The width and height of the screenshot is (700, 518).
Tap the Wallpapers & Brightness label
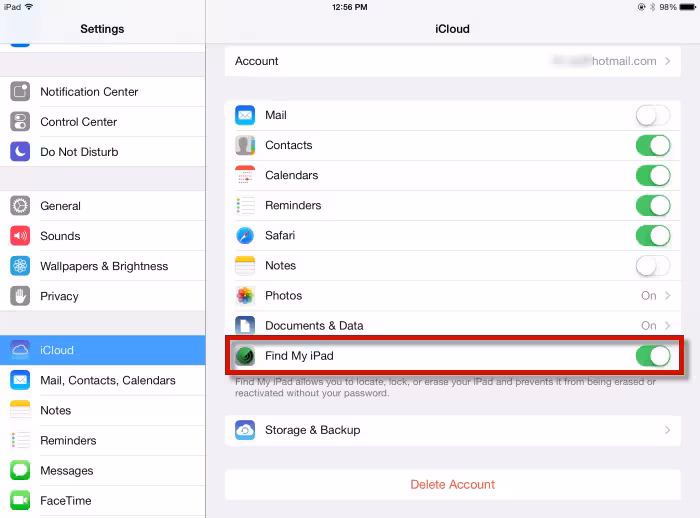[x=104, y=266]
